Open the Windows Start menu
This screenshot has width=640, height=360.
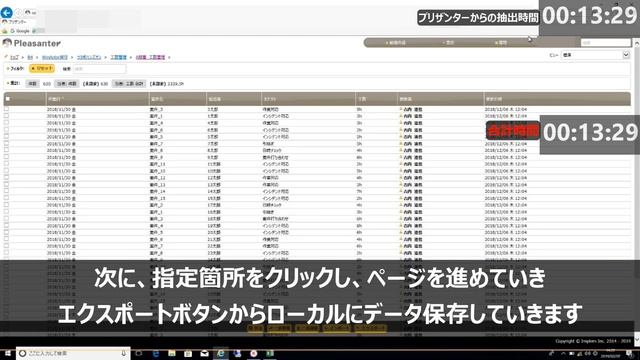[7, 353]
